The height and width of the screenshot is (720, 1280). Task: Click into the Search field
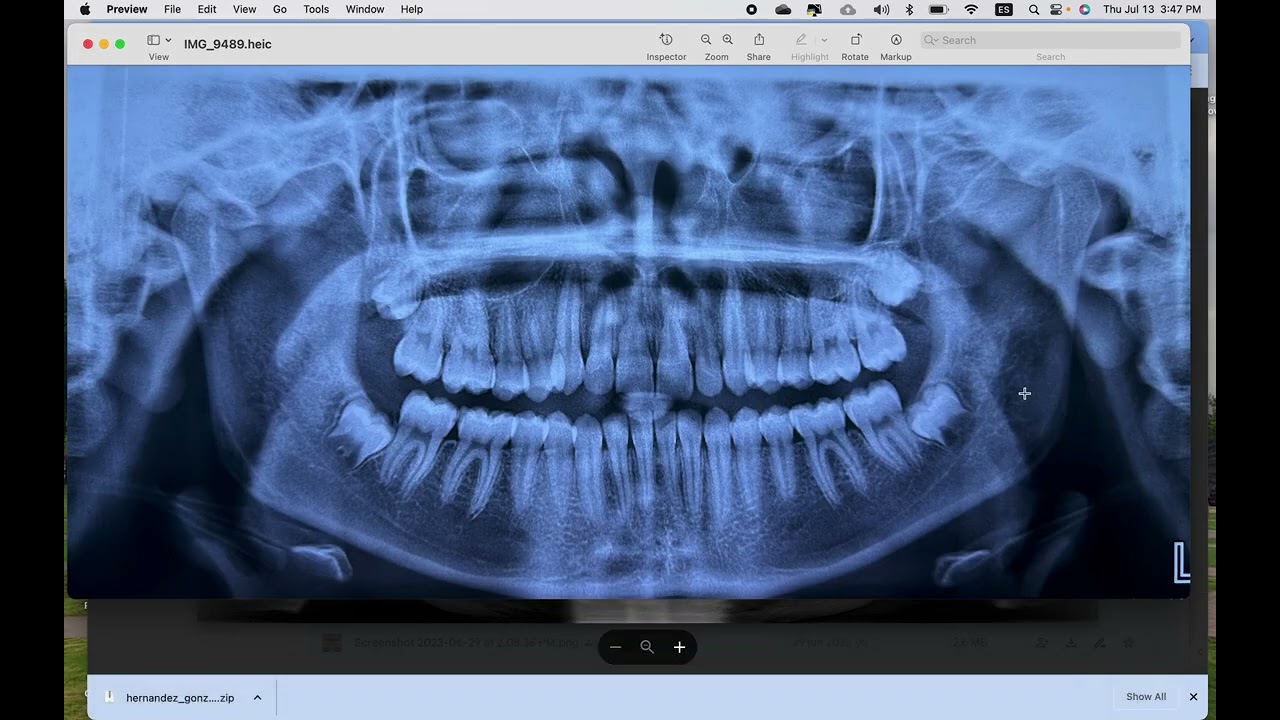(x=1050, y=40)
